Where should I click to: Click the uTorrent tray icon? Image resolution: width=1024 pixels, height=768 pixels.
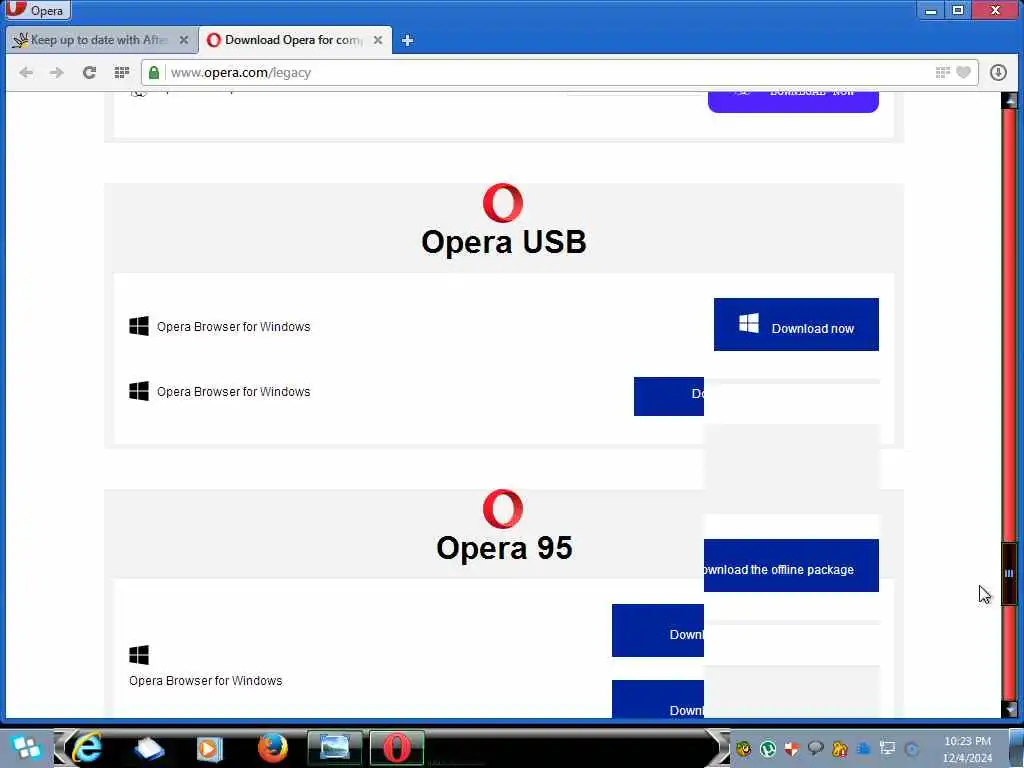(768, 748)
